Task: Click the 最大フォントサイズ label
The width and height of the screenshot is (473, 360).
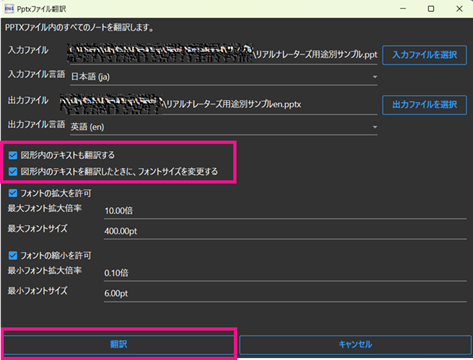Action: pos(37,229)
